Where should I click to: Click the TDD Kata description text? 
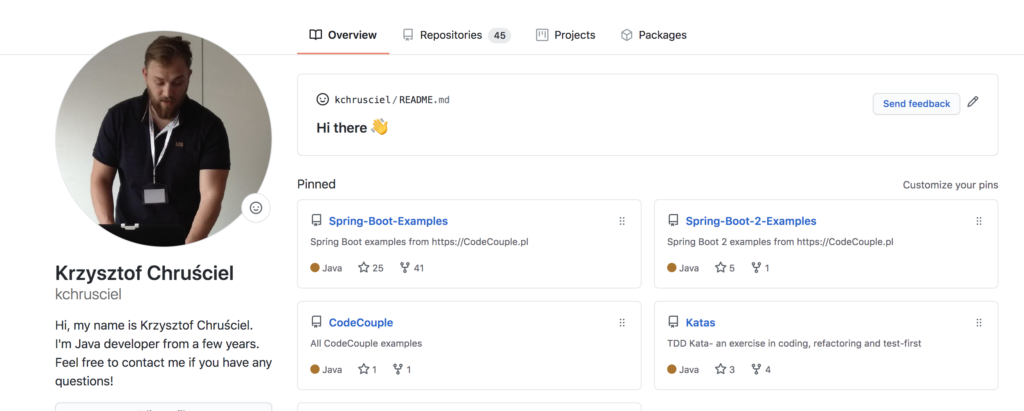794,344
